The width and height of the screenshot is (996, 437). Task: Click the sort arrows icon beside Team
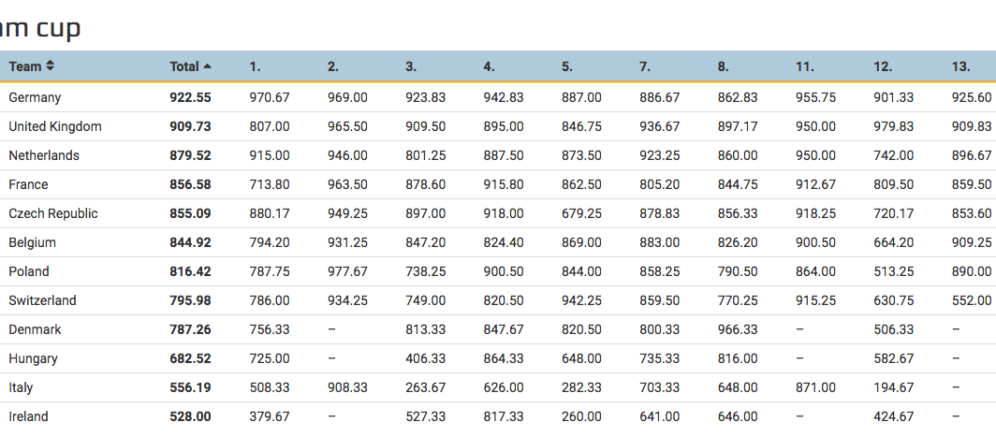click(50, 67)
